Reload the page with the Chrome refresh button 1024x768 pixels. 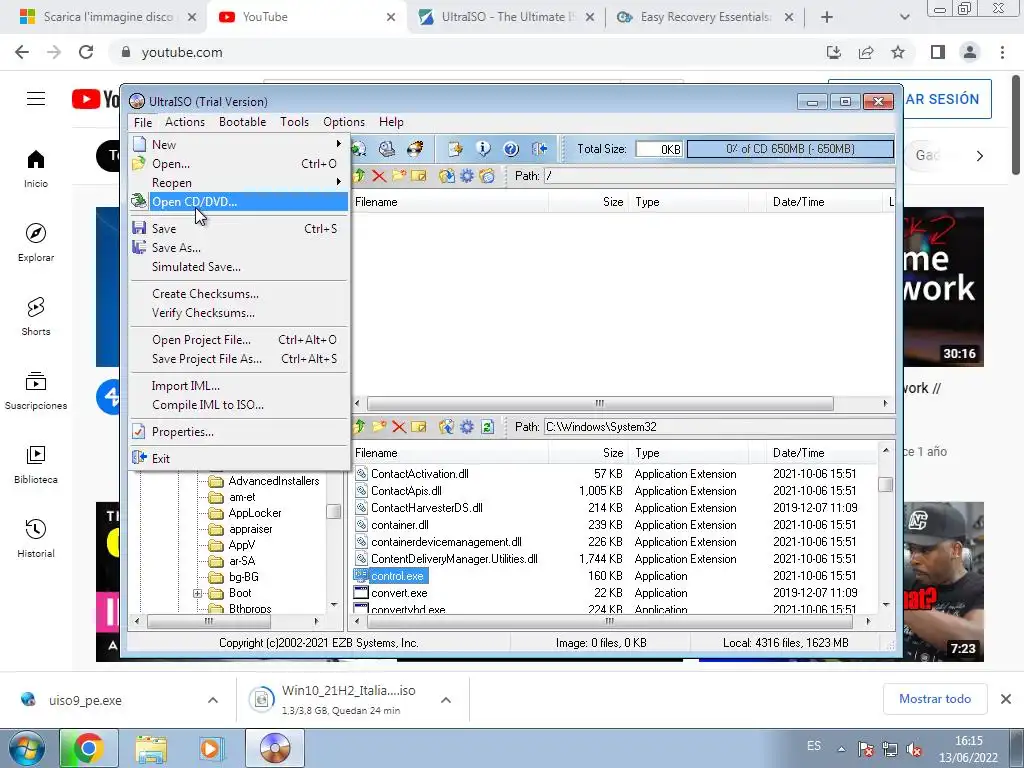coord(86,52)
